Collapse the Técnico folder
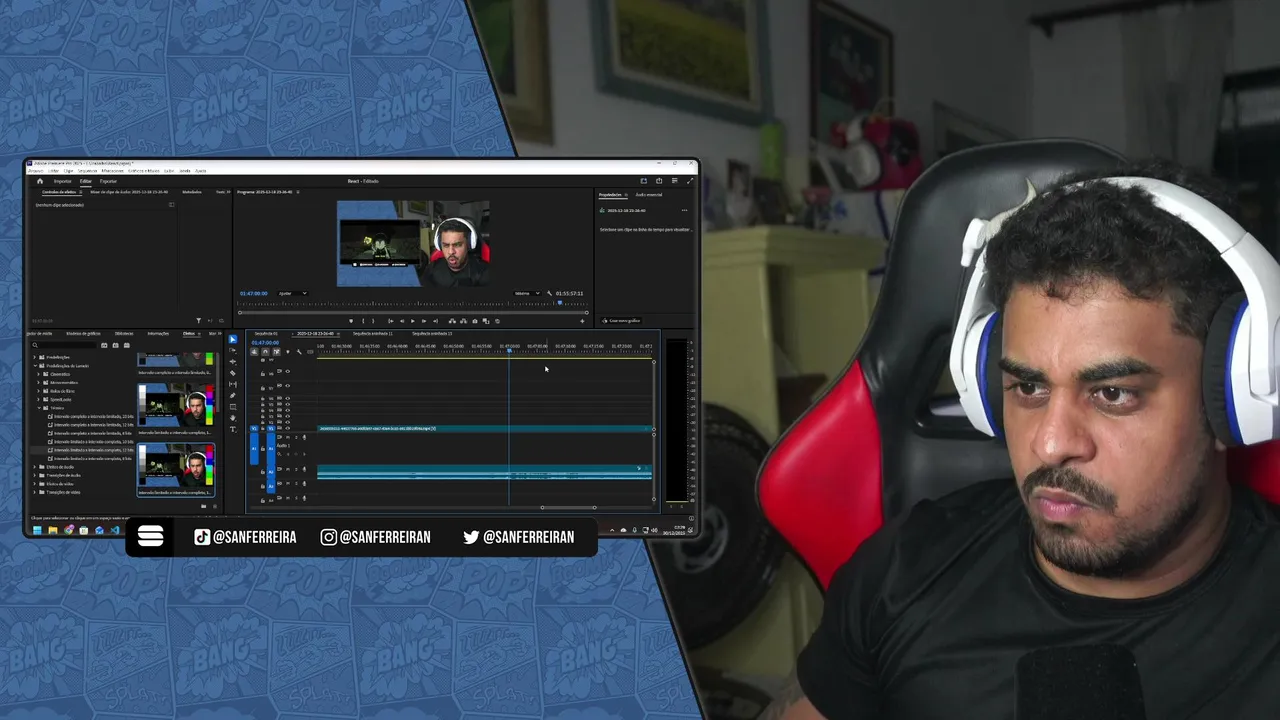Image resolution: width=1280 pixels, height=720 pixels. [x=39, y=408]
